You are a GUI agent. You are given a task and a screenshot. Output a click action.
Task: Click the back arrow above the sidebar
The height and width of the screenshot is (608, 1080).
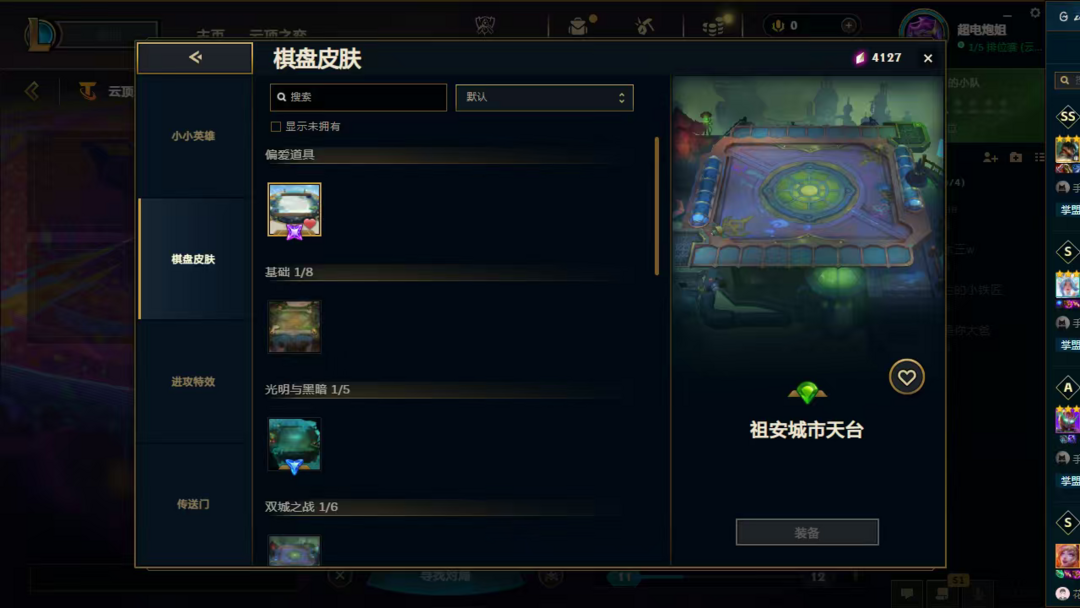[195, 58]
